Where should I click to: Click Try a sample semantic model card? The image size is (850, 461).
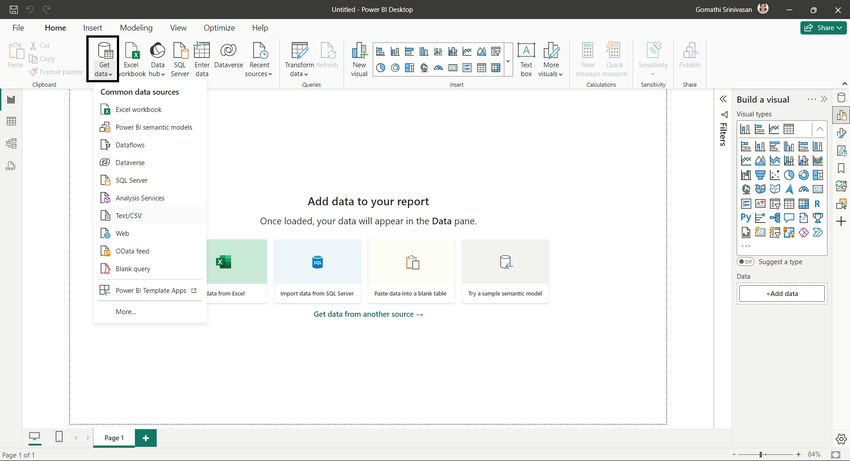pos(505,271)
